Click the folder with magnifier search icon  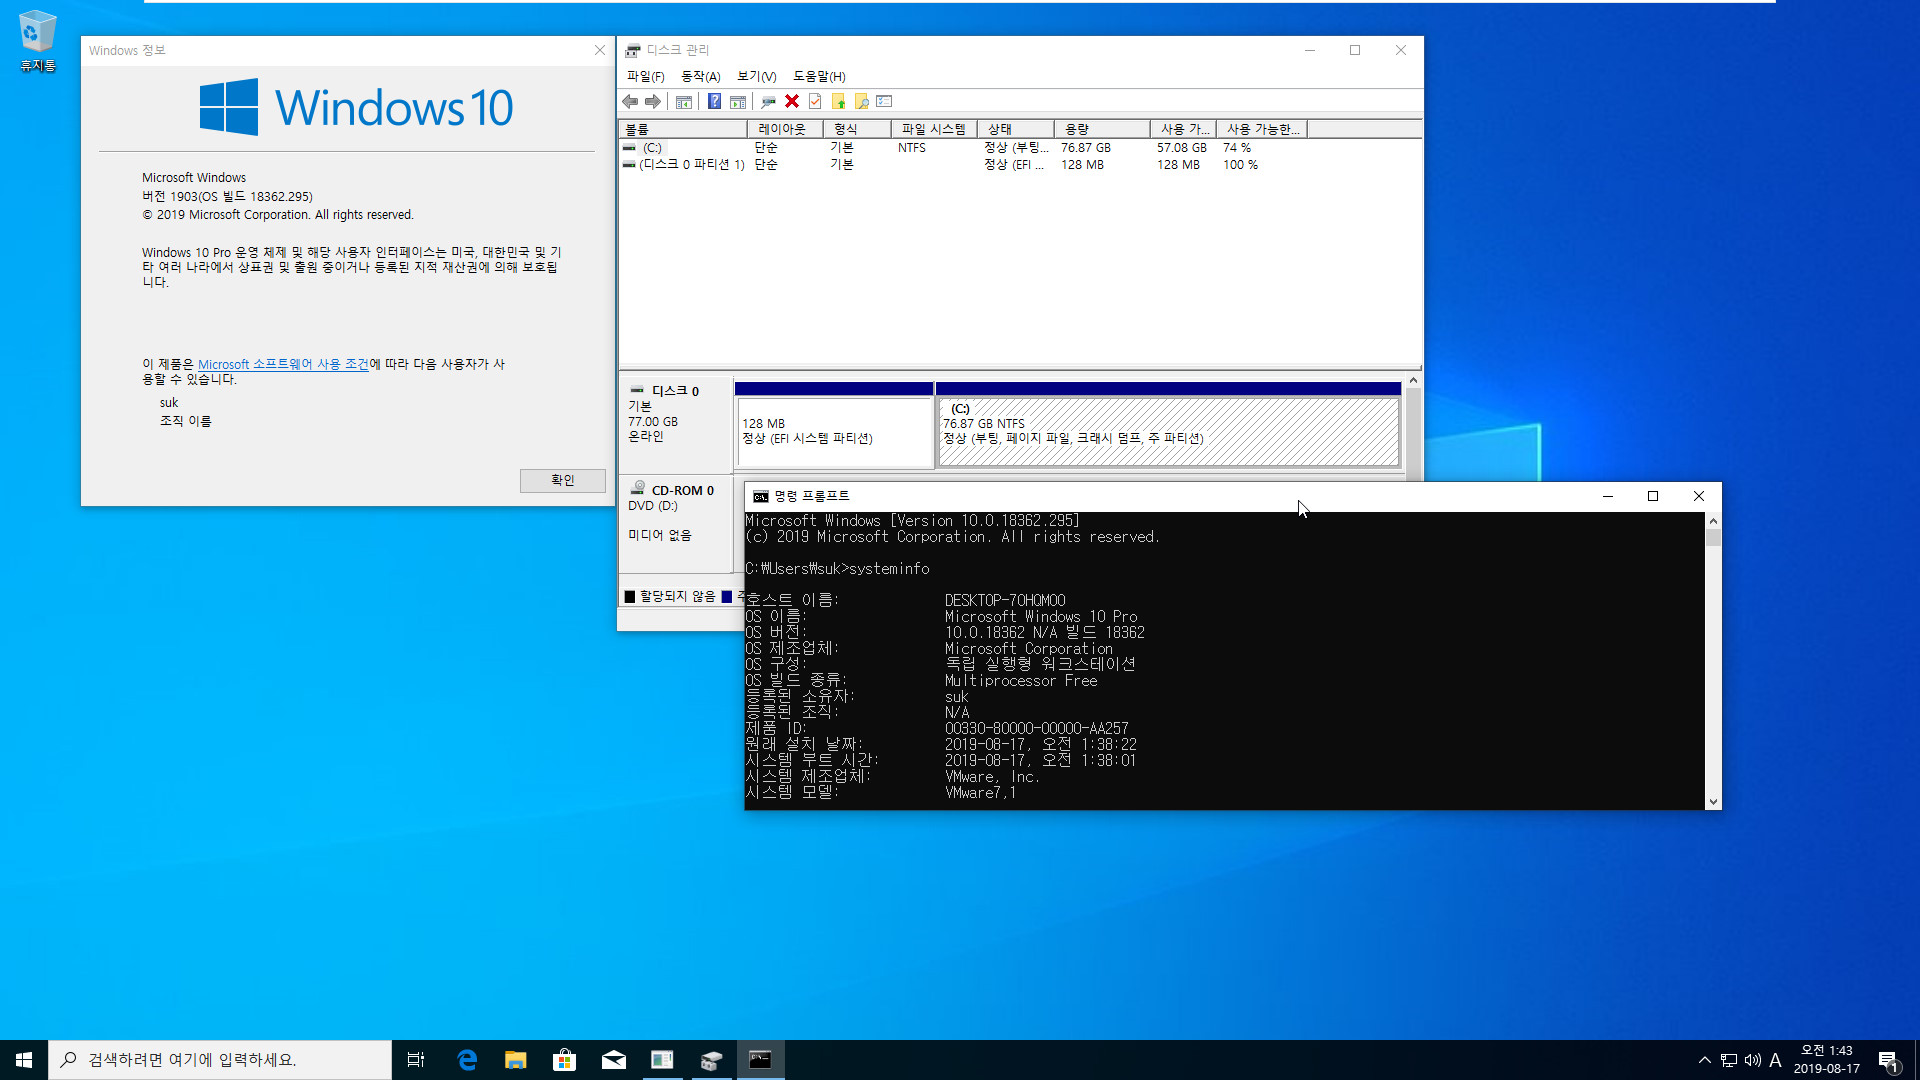pos(861,102)
